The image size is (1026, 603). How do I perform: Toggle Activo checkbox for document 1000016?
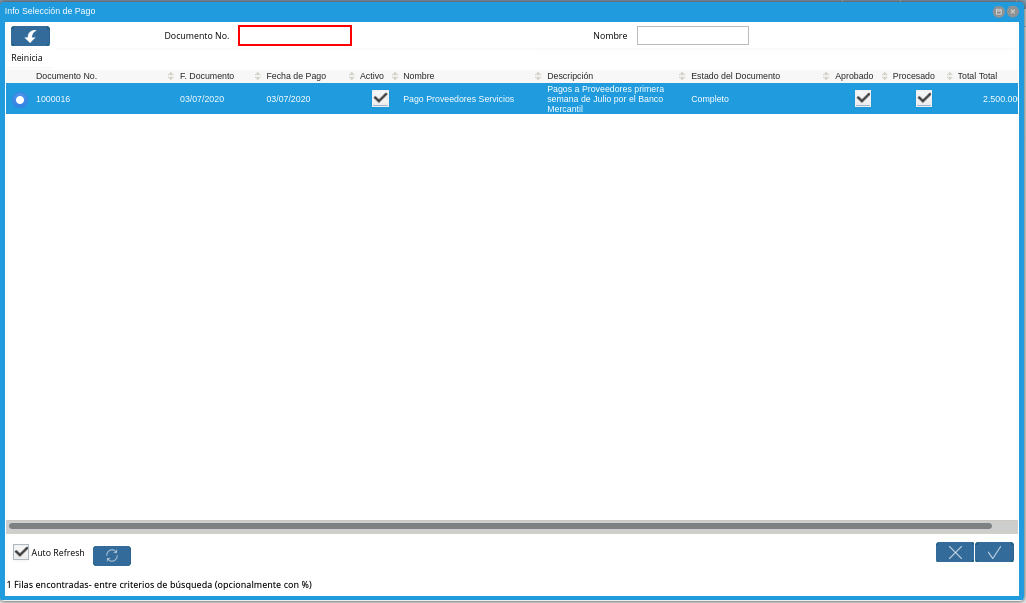[380, 98]
